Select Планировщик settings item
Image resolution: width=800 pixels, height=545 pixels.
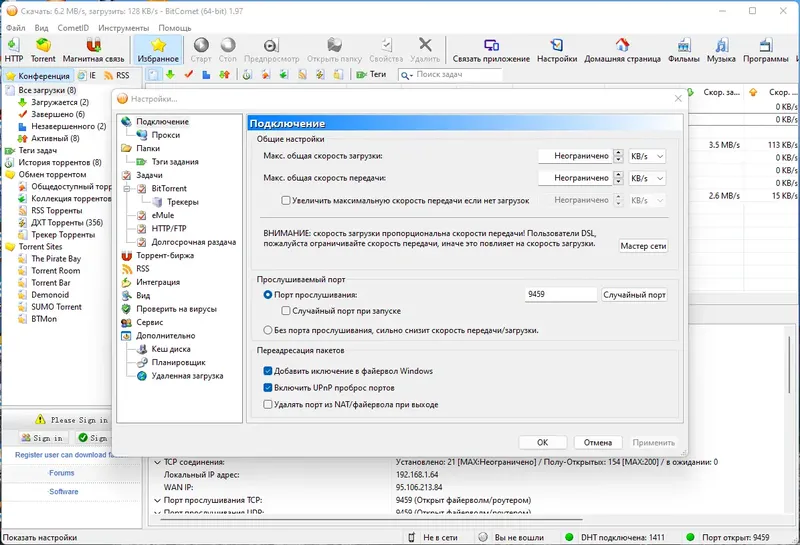(x=171, y=362)
